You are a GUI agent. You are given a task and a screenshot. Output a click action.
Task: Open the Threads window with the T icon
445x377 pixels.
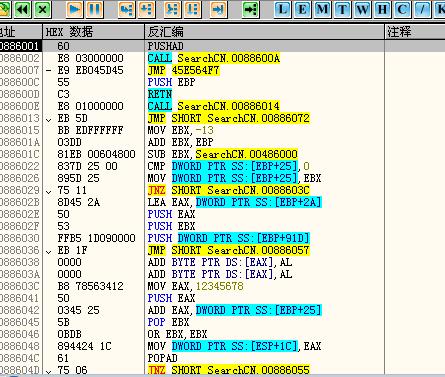point(342,9)
